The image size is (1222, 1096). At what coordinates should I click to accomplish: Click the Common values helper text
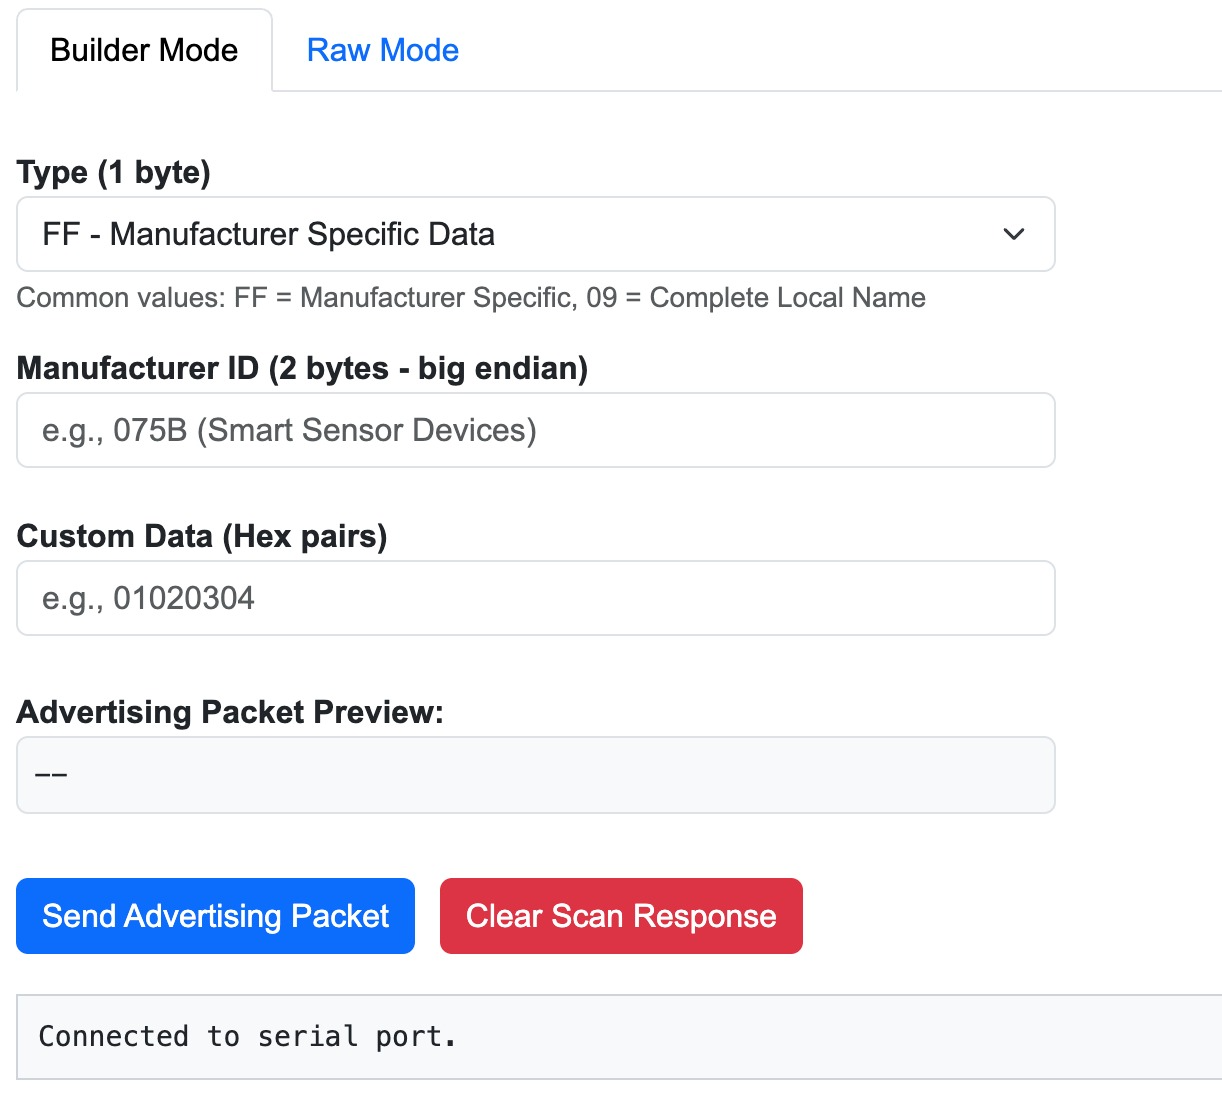[x=470, y=297]
